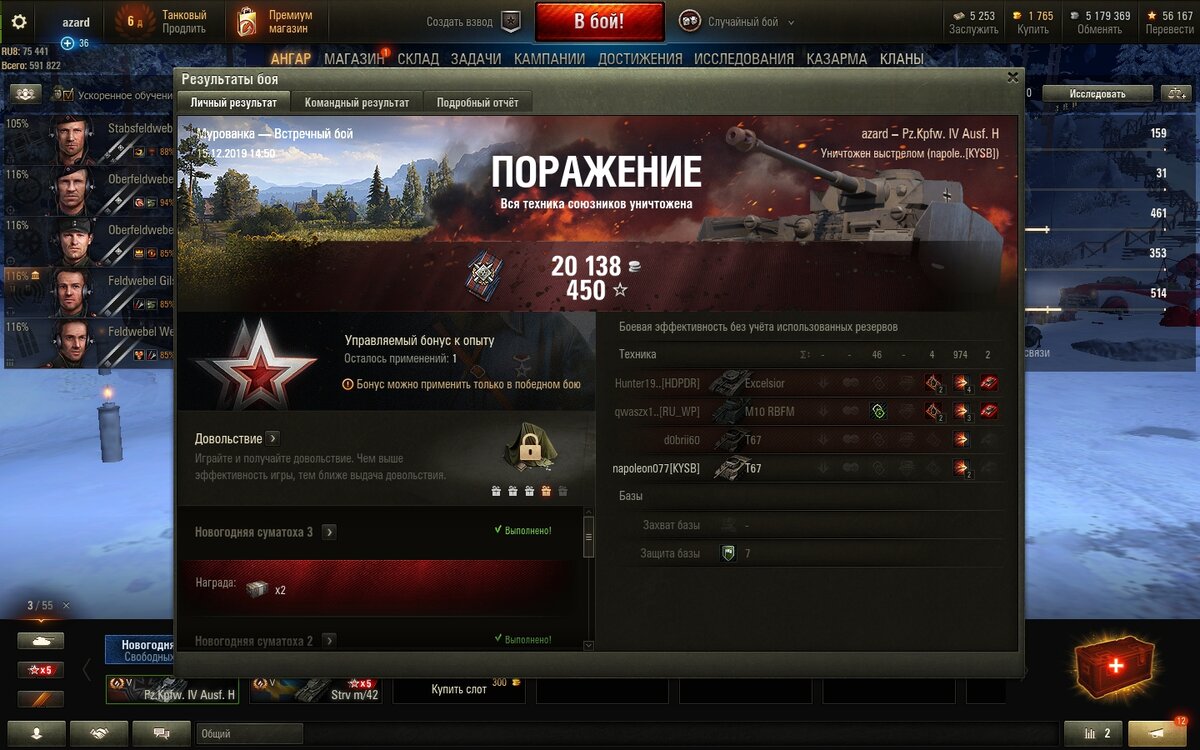Click the red first-aid consumables box icon
This screenshot has height=750, width=1200.
pyautogui.click(x=1113, y=665)
